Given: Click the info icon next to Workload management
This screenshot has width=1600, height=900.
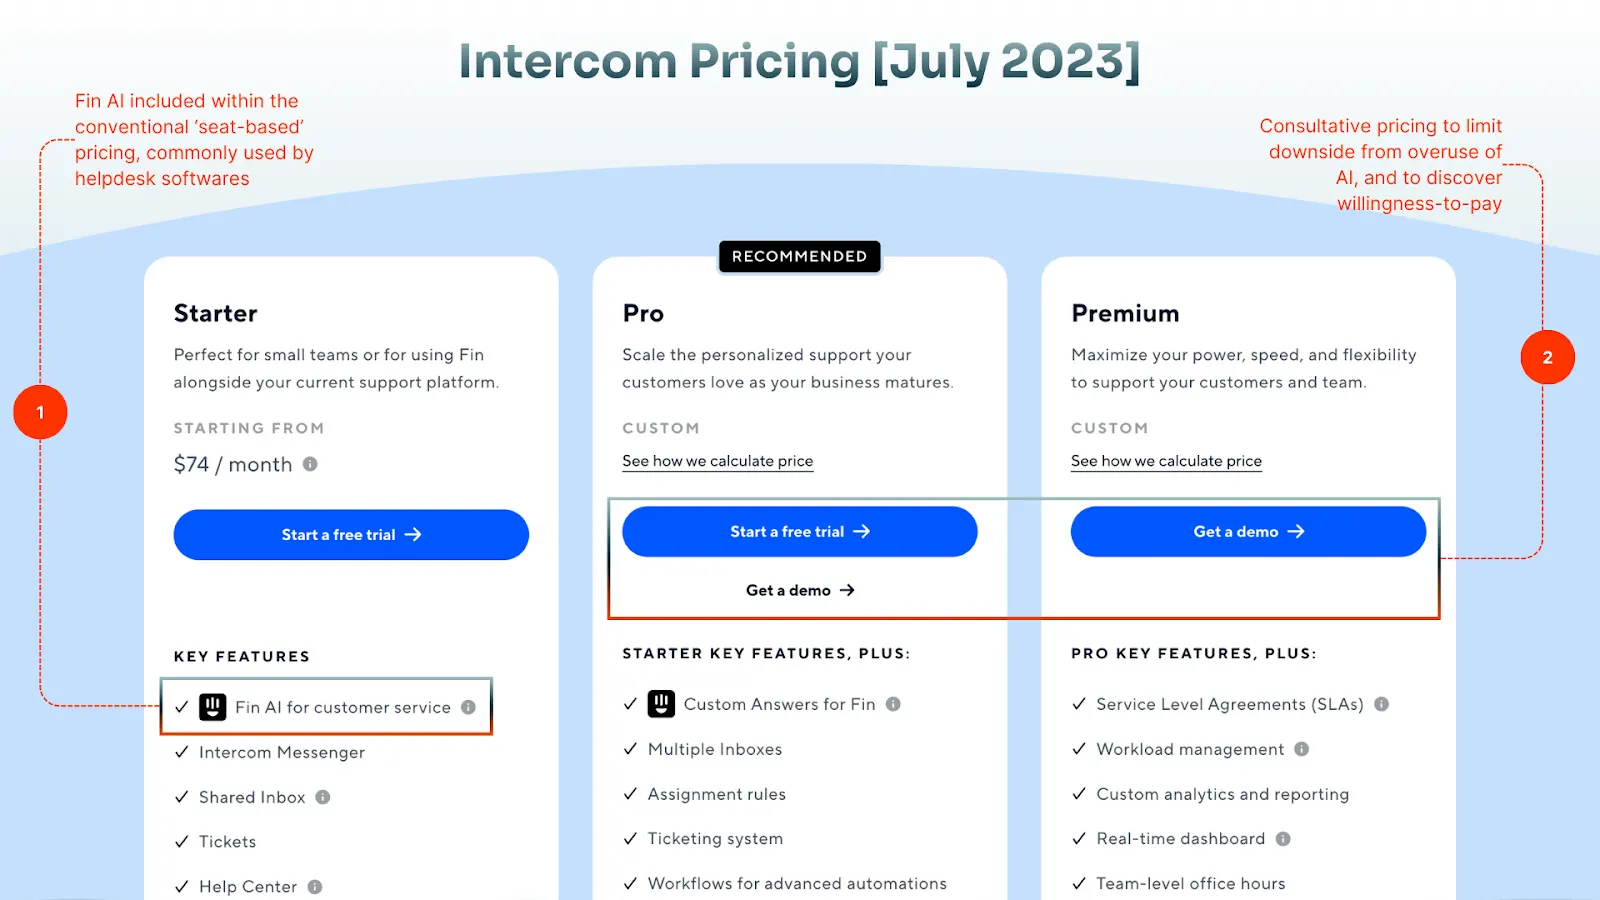Looking at the screenshot, I should click(x=1302, y=749).
